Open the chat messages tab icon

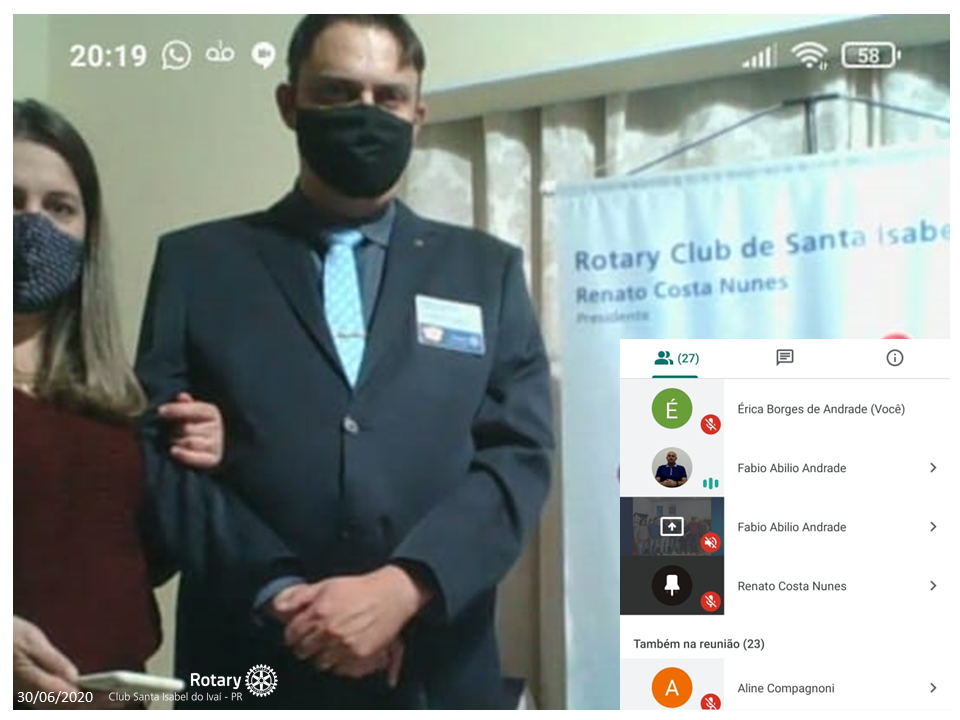click(x=785, y=358)
